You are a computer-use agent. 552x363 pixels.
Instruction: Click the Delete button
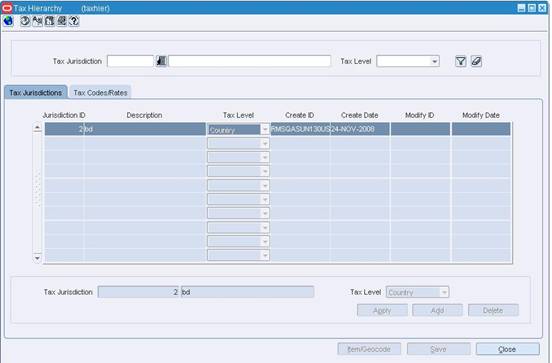[x=493, y=310]
